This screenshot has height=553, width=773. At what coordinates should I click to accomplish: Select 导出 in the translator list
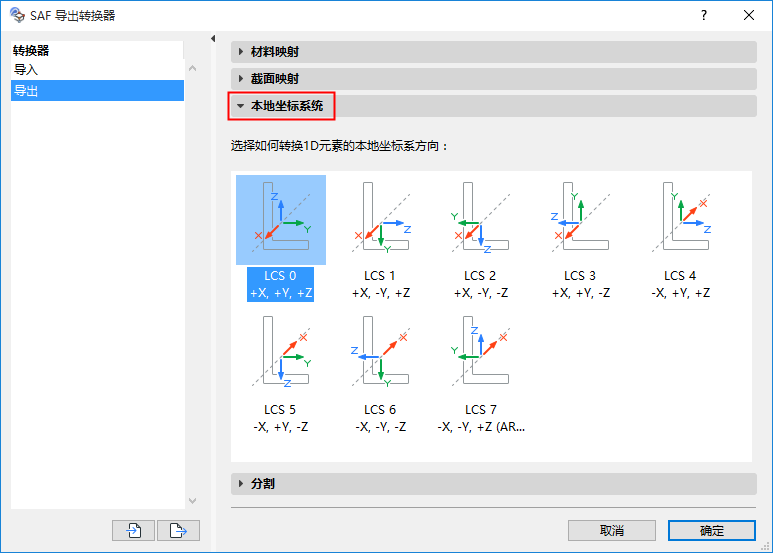[x=97, y=91]
